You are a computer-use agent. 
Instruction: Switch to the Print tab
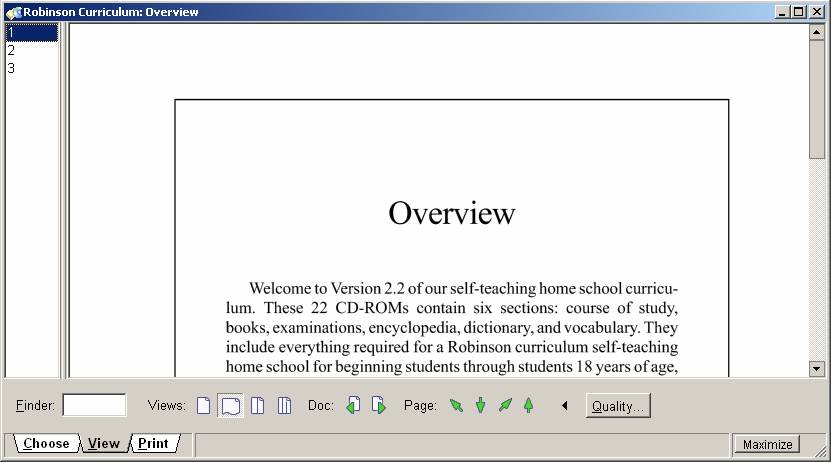click(153, 443)
